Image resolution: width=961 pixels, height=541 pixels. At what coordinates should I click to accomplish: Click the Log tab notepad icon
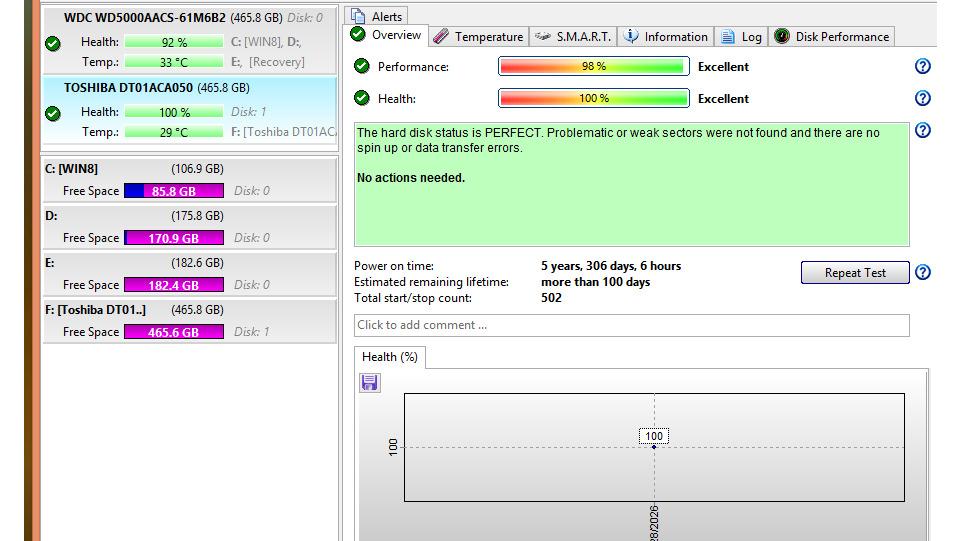pos(727,37)
